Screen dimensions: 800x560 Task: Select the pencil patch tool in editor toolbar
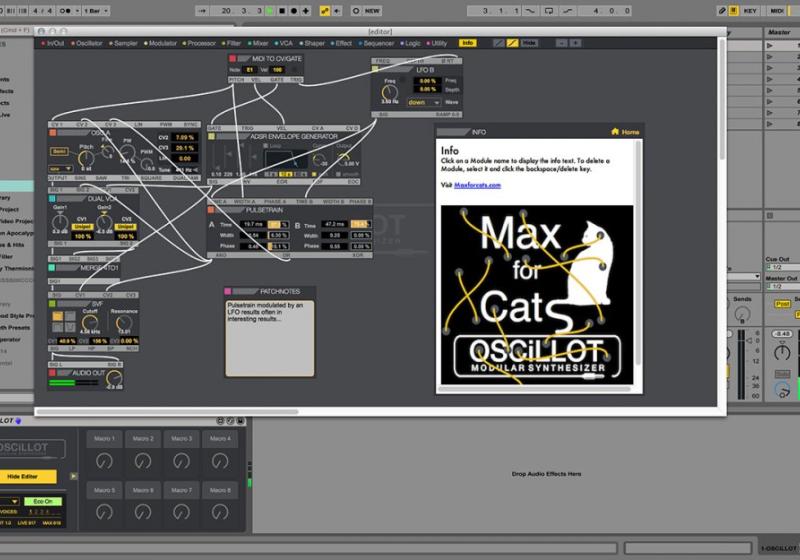click(x=511, y=43)
